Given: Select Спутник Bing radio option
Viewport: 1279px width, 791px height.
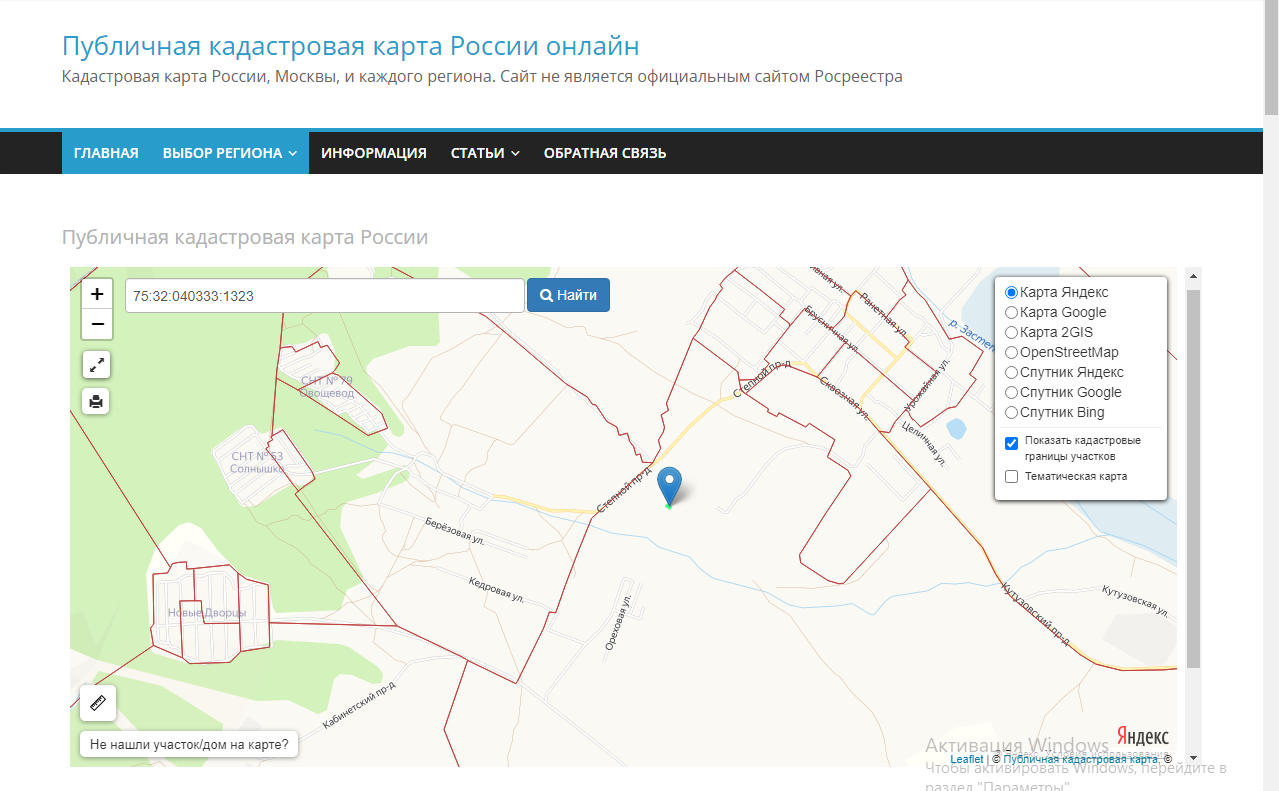Looking at the screenshot, I should click(1011, 413).
